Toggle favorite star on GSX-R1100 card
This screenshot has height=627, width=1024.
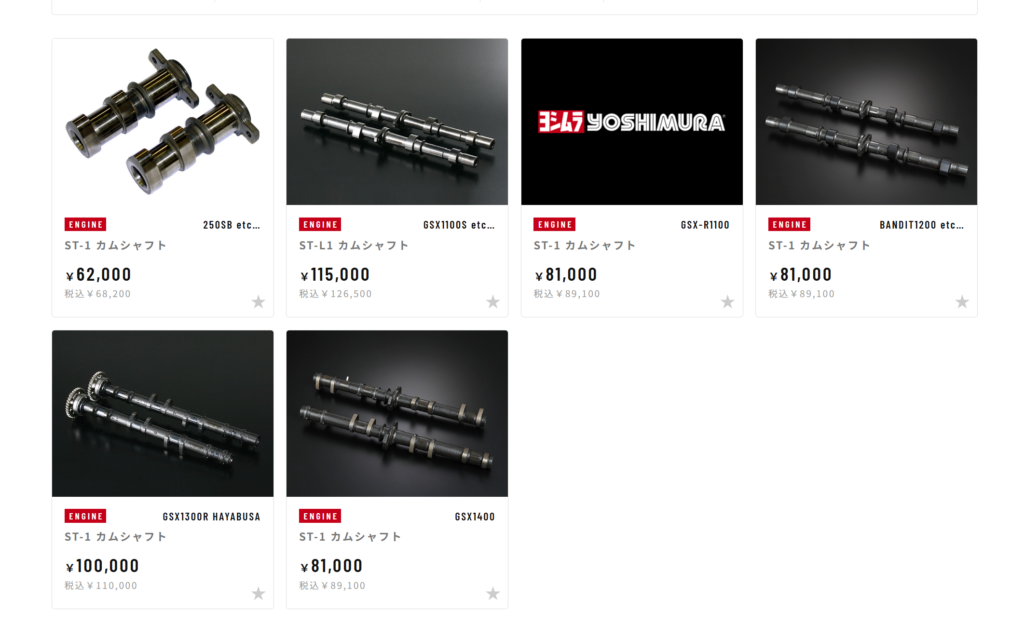(x=728, y=302)
